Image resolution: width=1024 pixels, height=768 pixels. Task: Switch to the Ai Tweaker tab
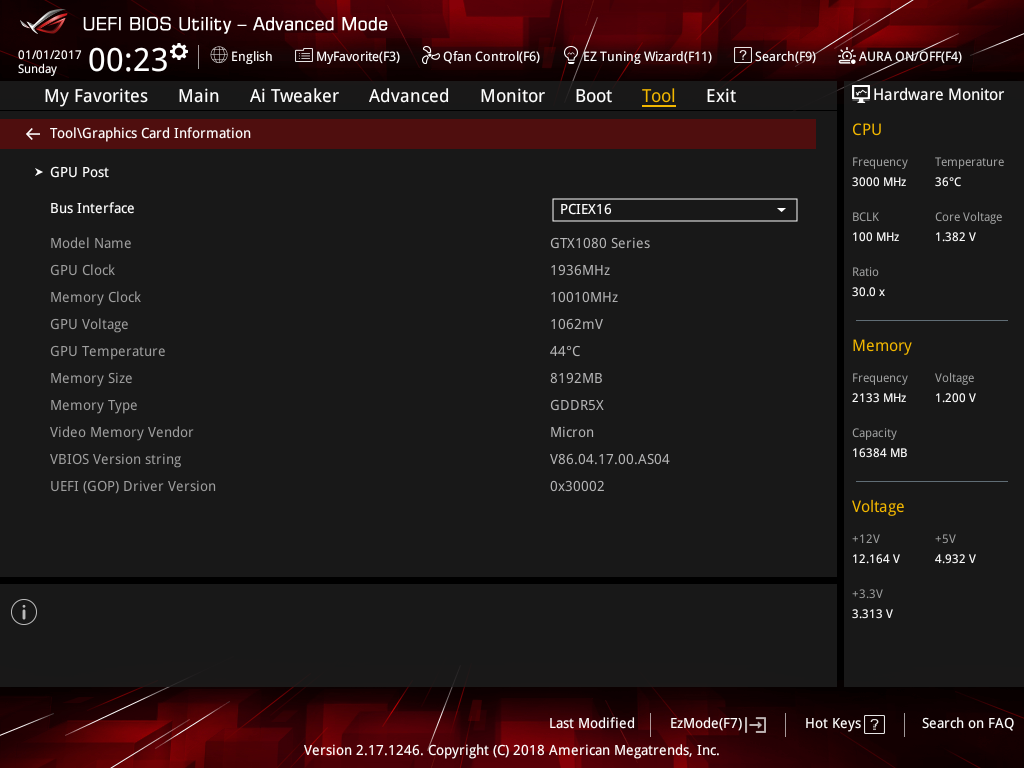coord(294,96)
